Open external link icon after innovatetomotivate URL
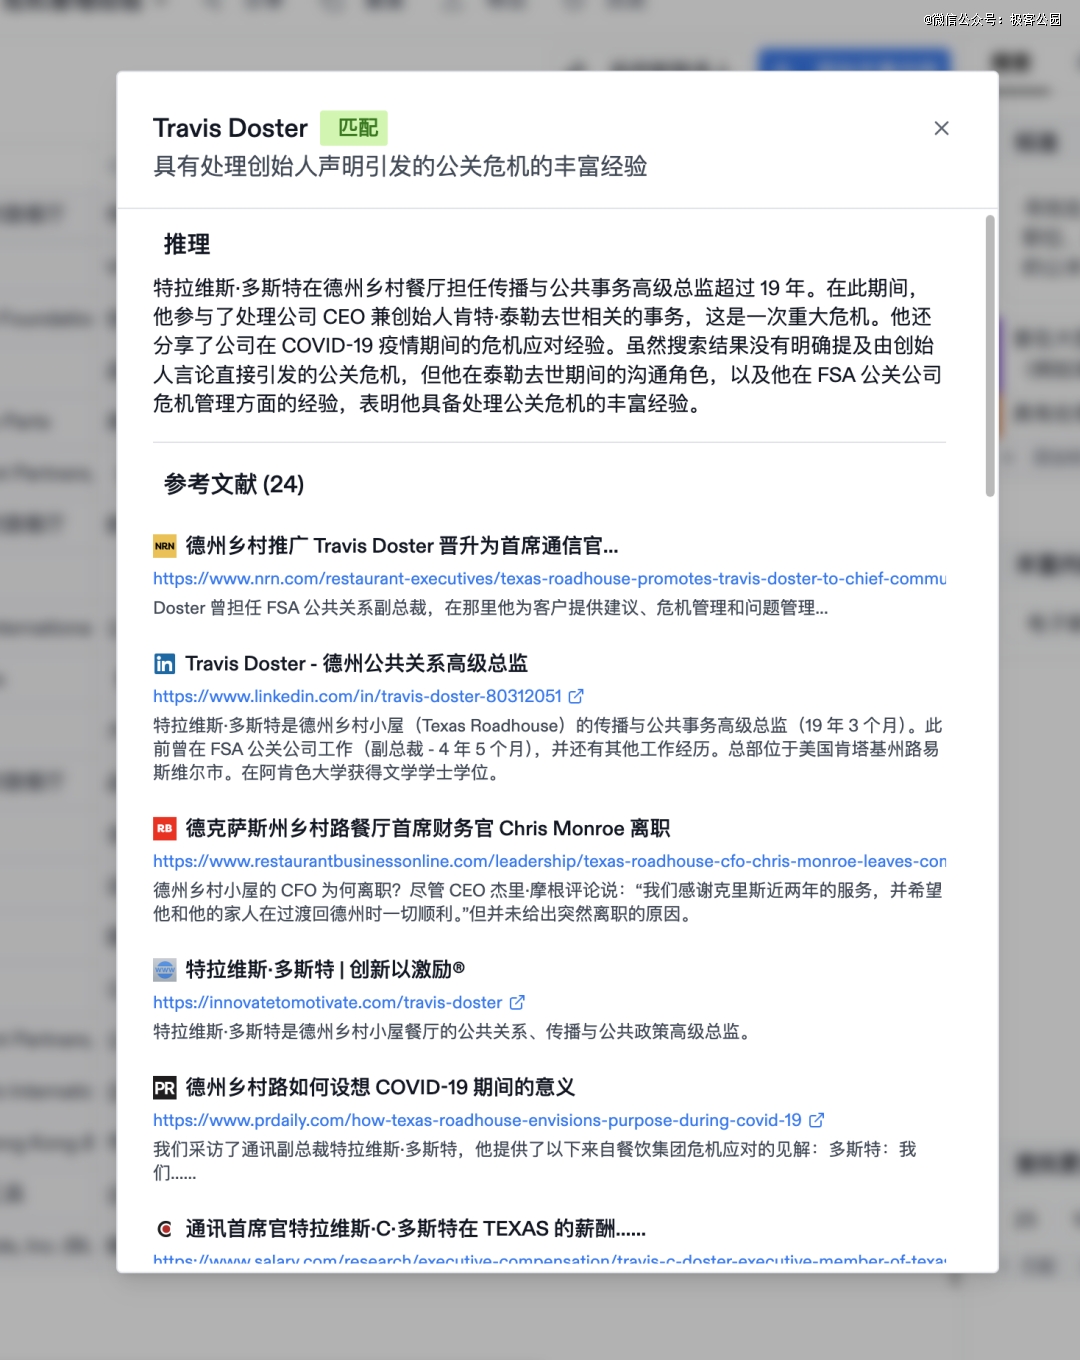 [517, 1002]
